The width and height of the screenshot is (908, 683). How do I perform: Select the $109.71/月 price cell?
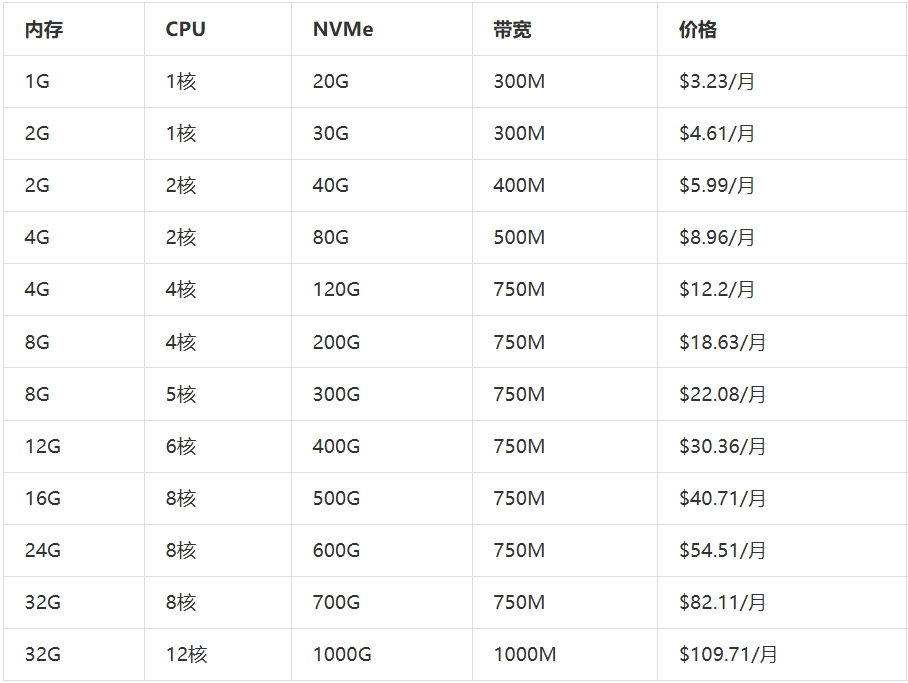click(x=728, y=655)
